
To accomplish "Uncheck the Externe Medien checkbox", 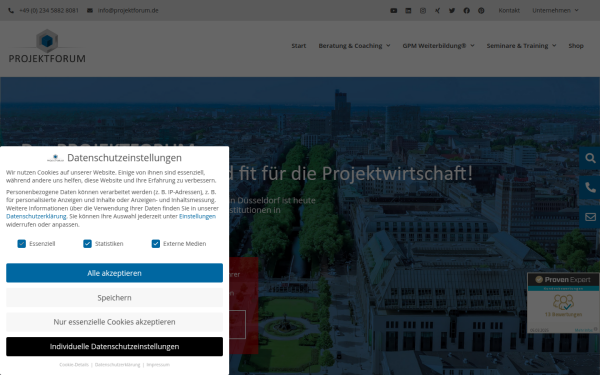I will tap(155, 244).
